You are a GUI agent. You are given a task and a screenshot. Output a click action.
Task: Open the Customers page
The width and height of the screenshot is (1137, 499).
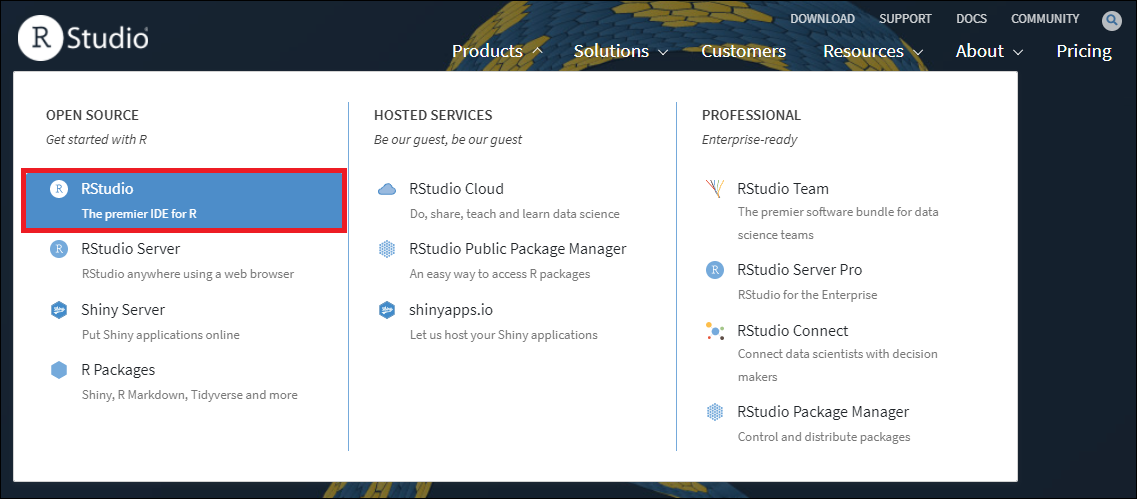(743, 51)
